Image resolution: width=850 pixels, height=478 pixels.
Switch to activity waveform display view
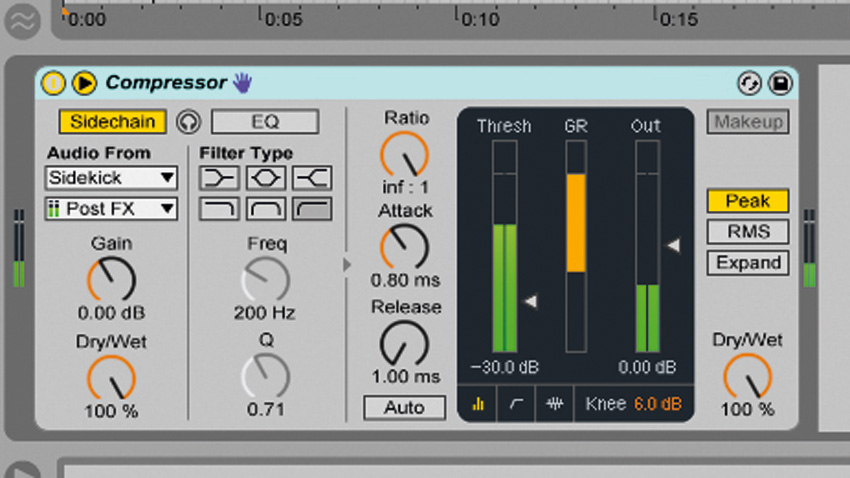554,404
